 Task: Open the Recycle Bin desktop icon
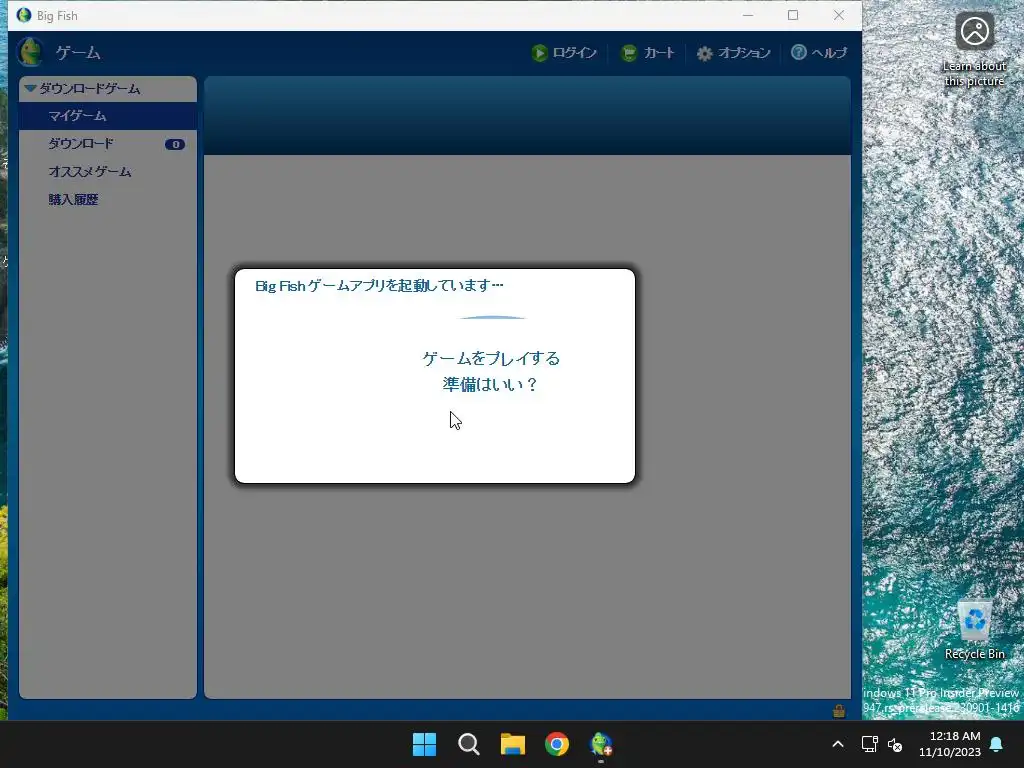[x=974, y=630]
